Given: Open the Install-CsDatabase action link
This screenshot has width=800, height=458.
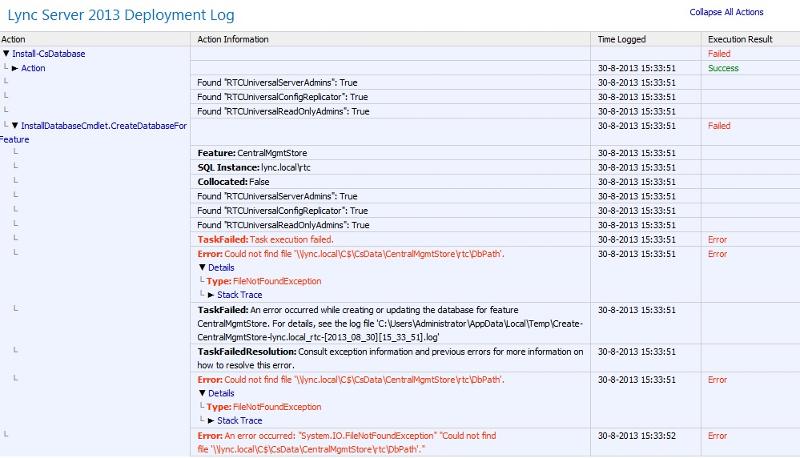Looking at the screenshot, I should pos(48,54).
